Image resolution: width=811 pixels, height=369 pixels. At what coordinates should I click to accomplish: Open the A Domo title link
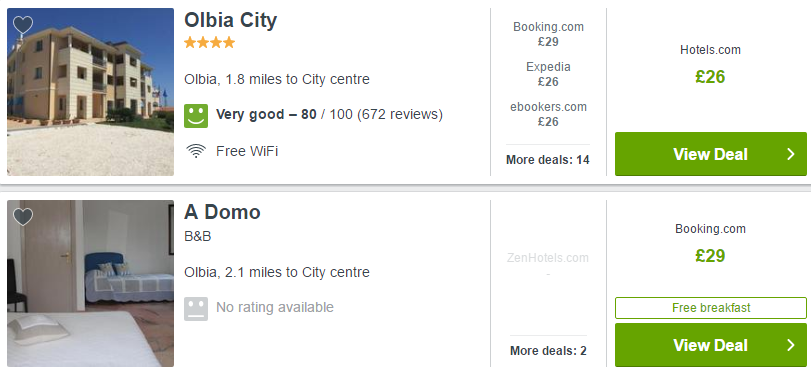point(222,212)
